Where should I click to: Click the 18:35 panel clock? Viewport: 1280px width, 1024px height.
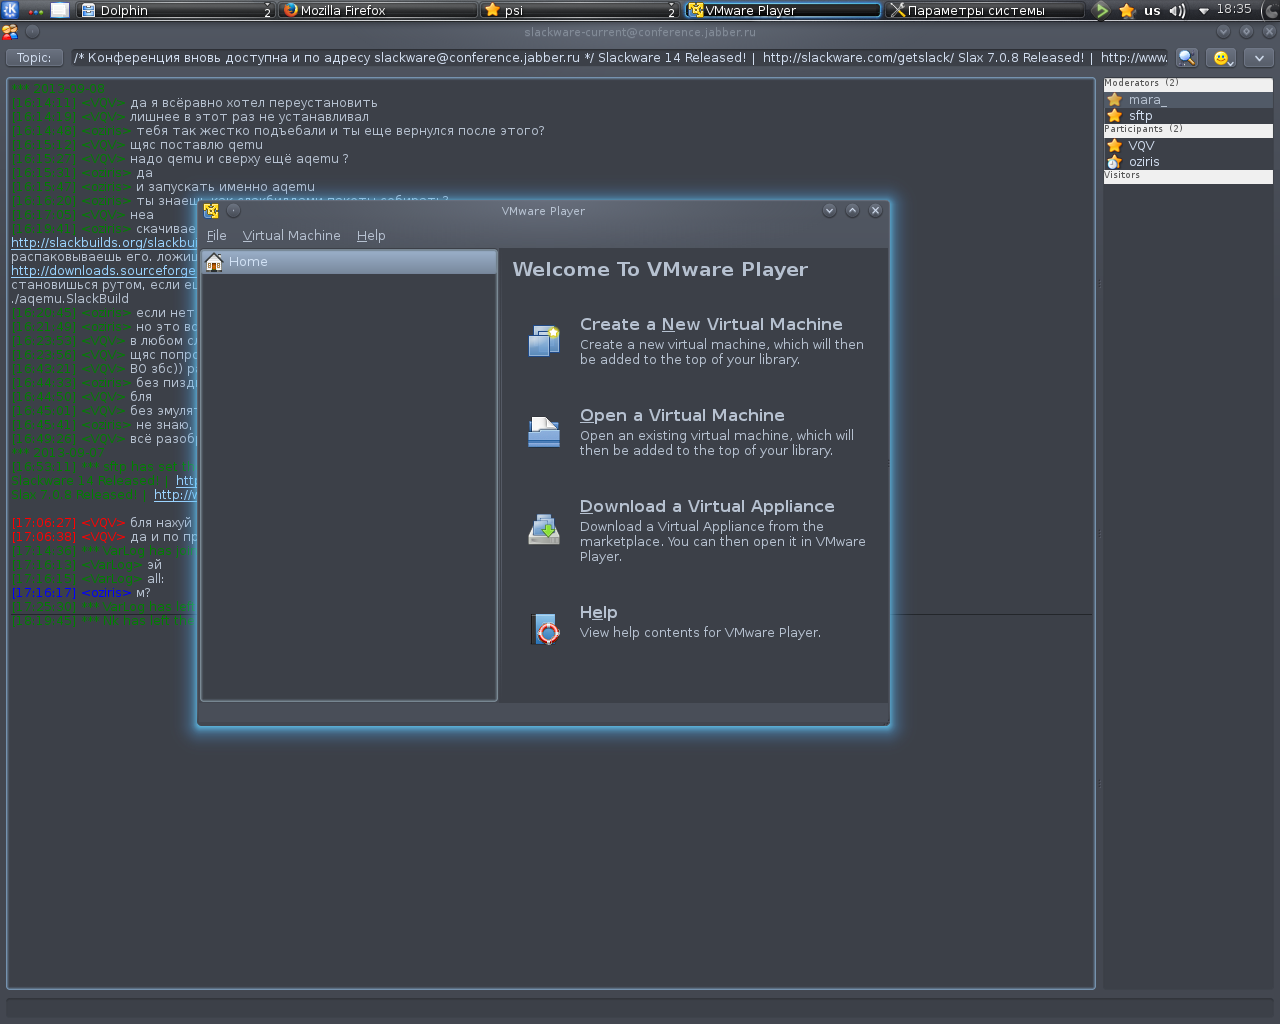[x=1234, y=9]
